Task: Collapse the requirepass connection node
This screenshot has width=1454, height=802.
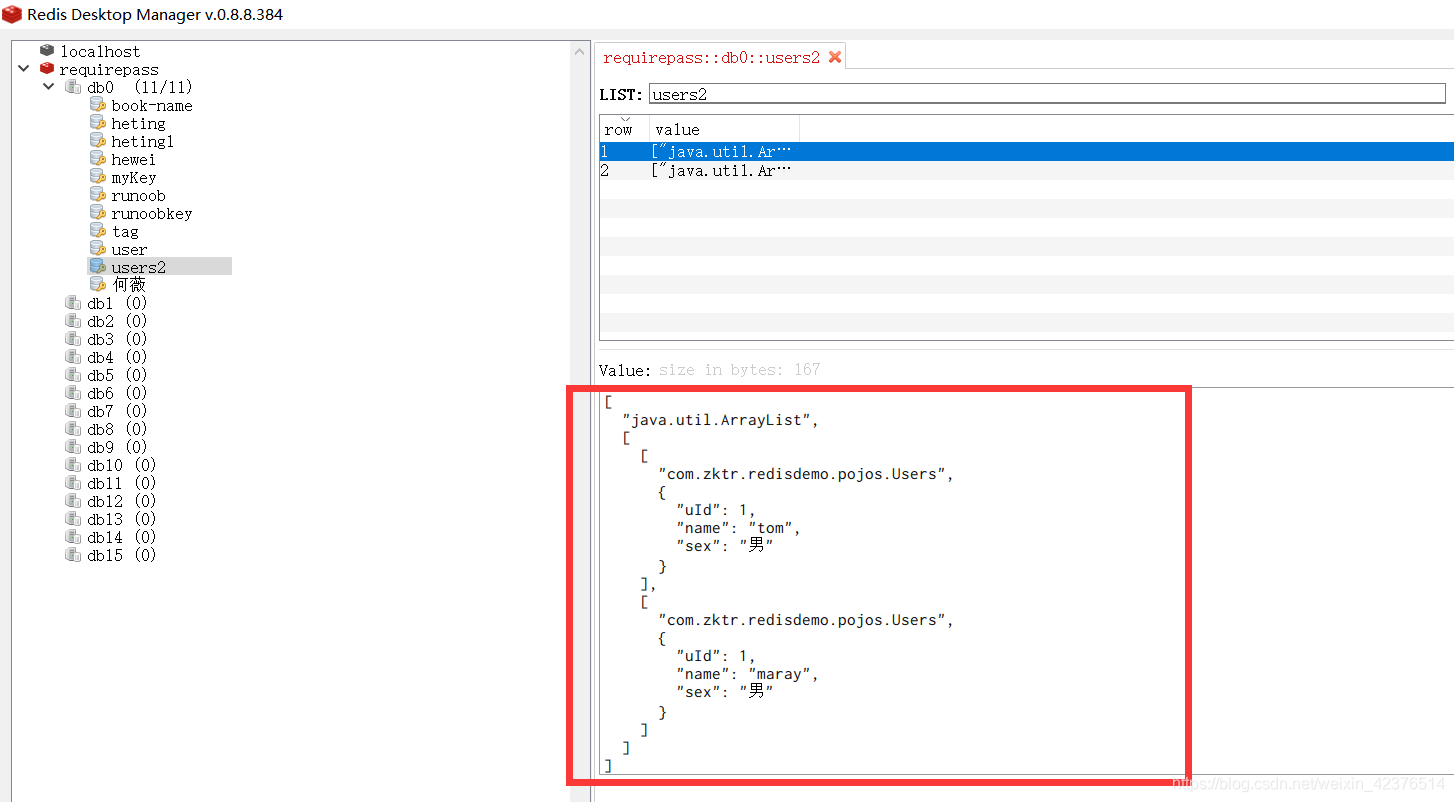Action: [24, 69]
